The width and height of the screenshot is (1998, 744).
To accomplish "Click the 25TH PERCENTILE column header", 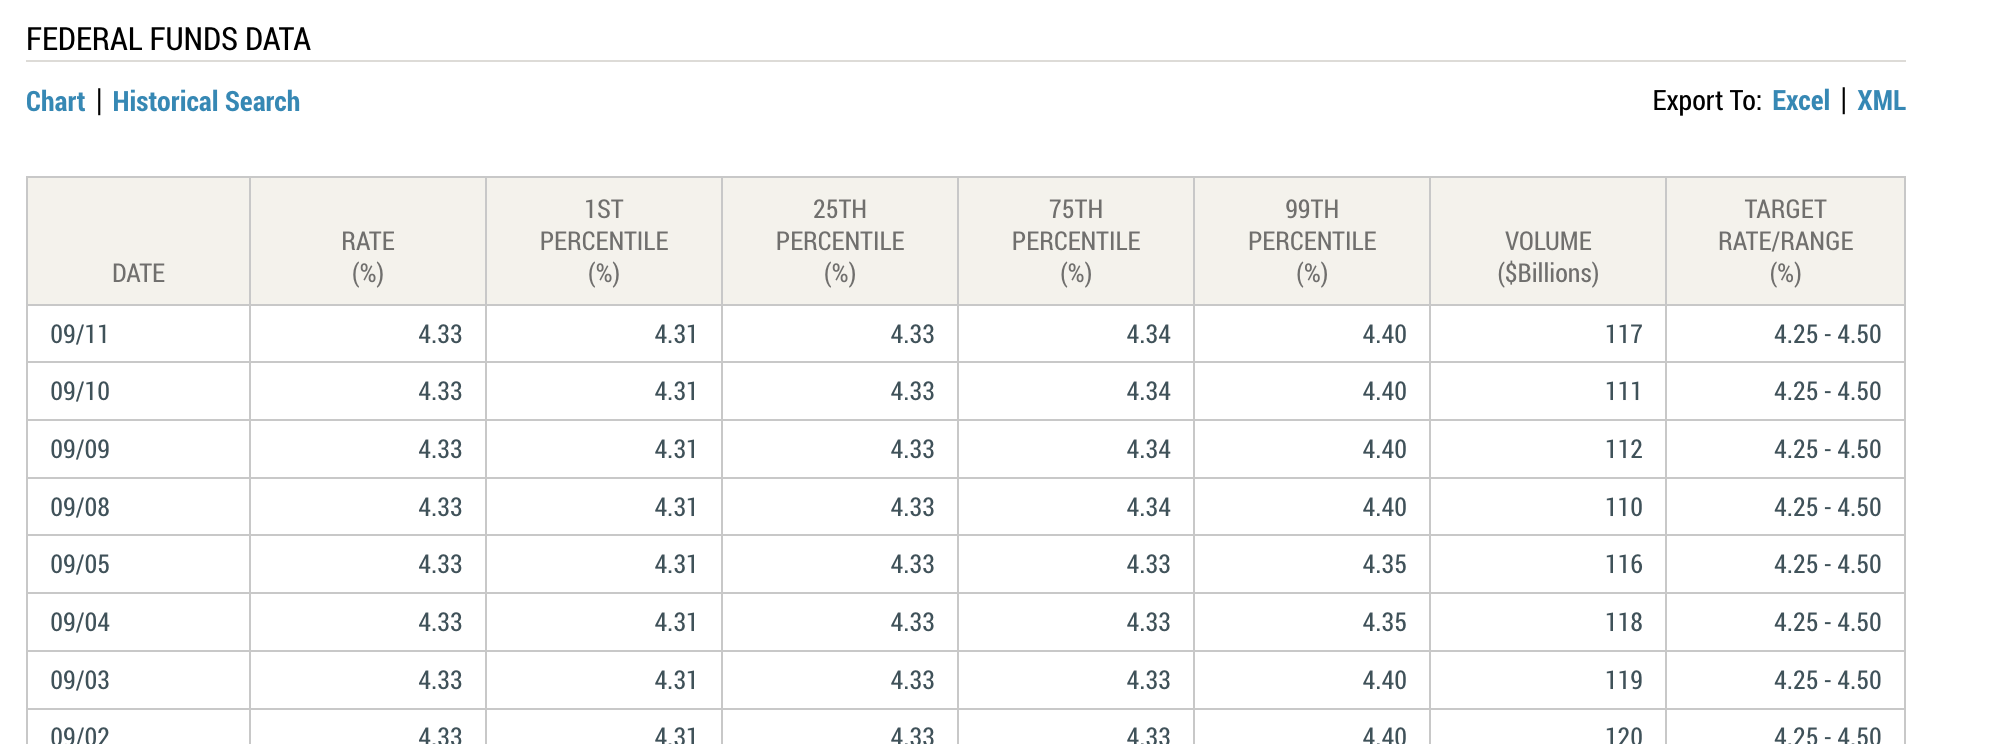I will (x=840, y=241).
